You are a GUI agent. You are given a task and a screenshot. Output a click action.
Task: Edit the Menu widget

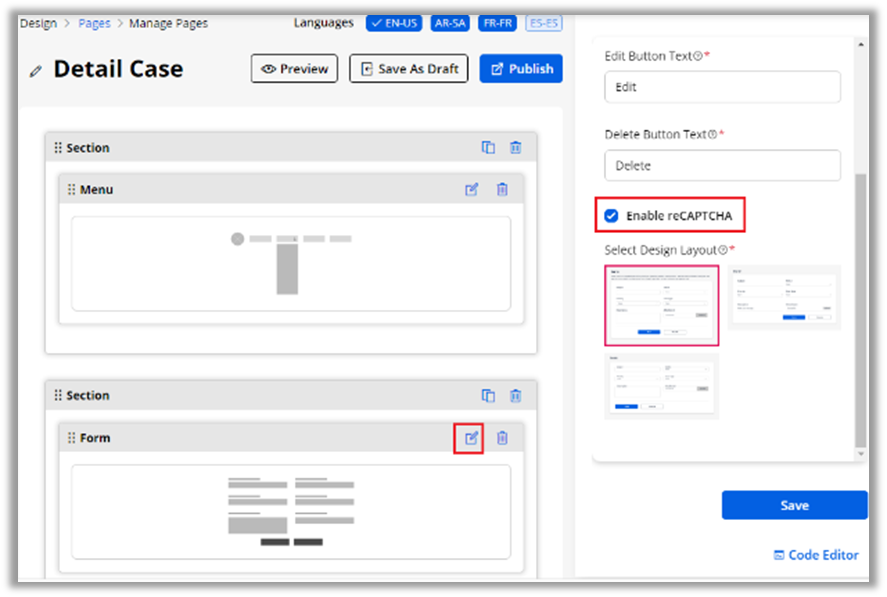[472, 189]
